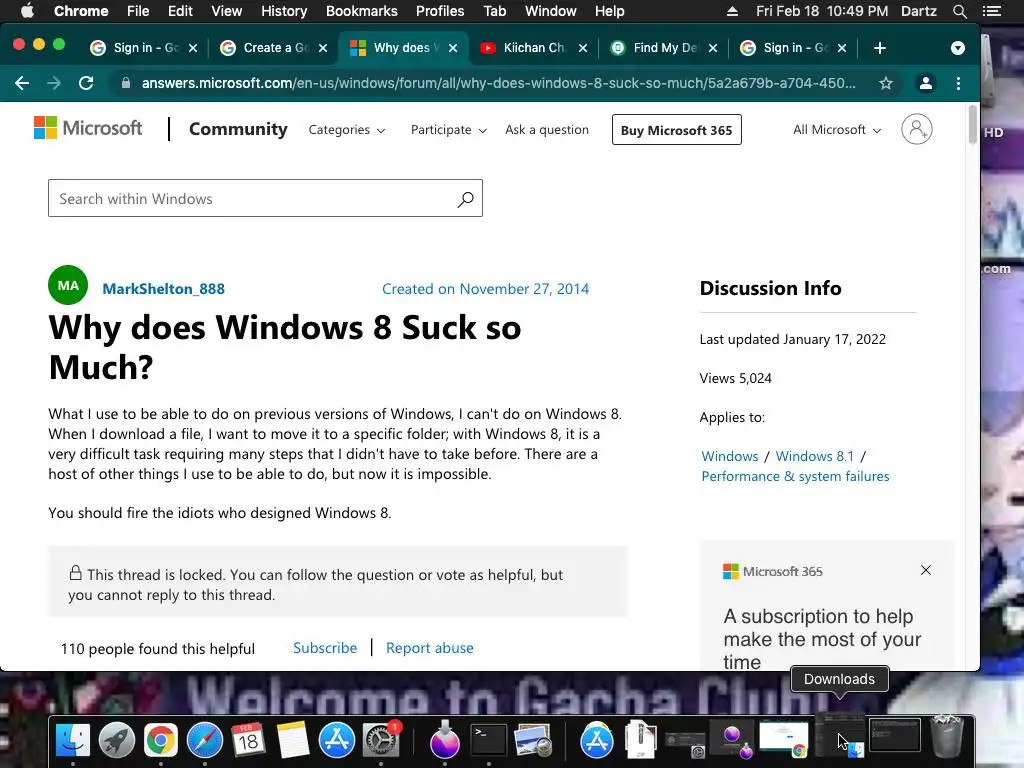Screen dimensions: 1024x768
Task: Open the File menu
Action: click(x=138, y=11)
